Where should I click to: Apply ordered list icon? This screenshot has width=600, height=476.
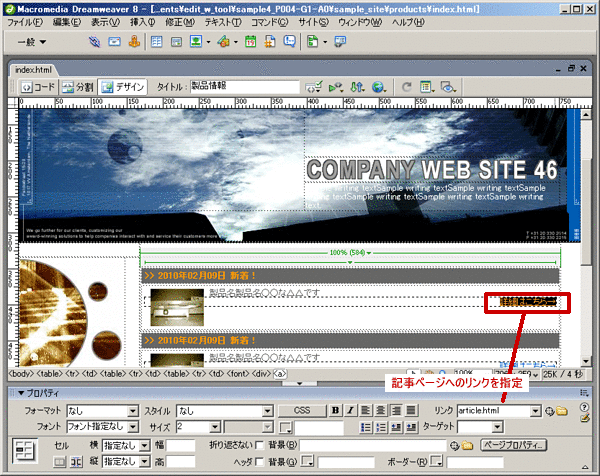[381, 427]
